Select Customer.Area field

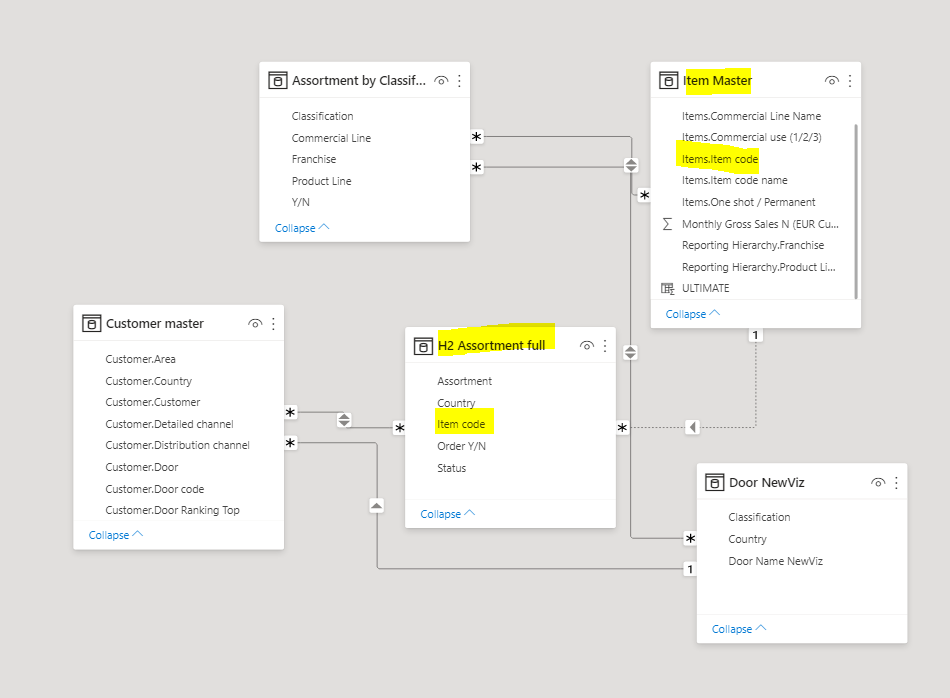click(141, 359)
